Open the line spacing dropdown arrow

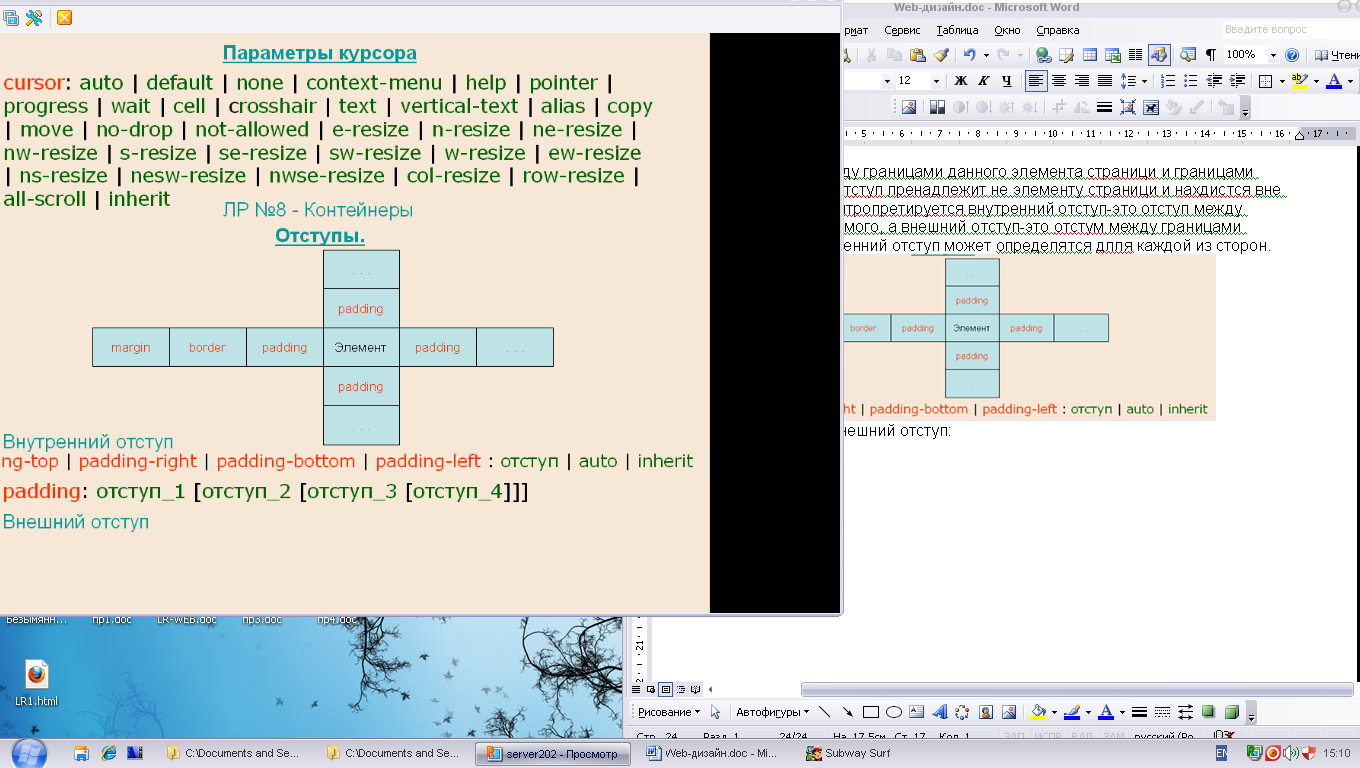[1145, 81]
